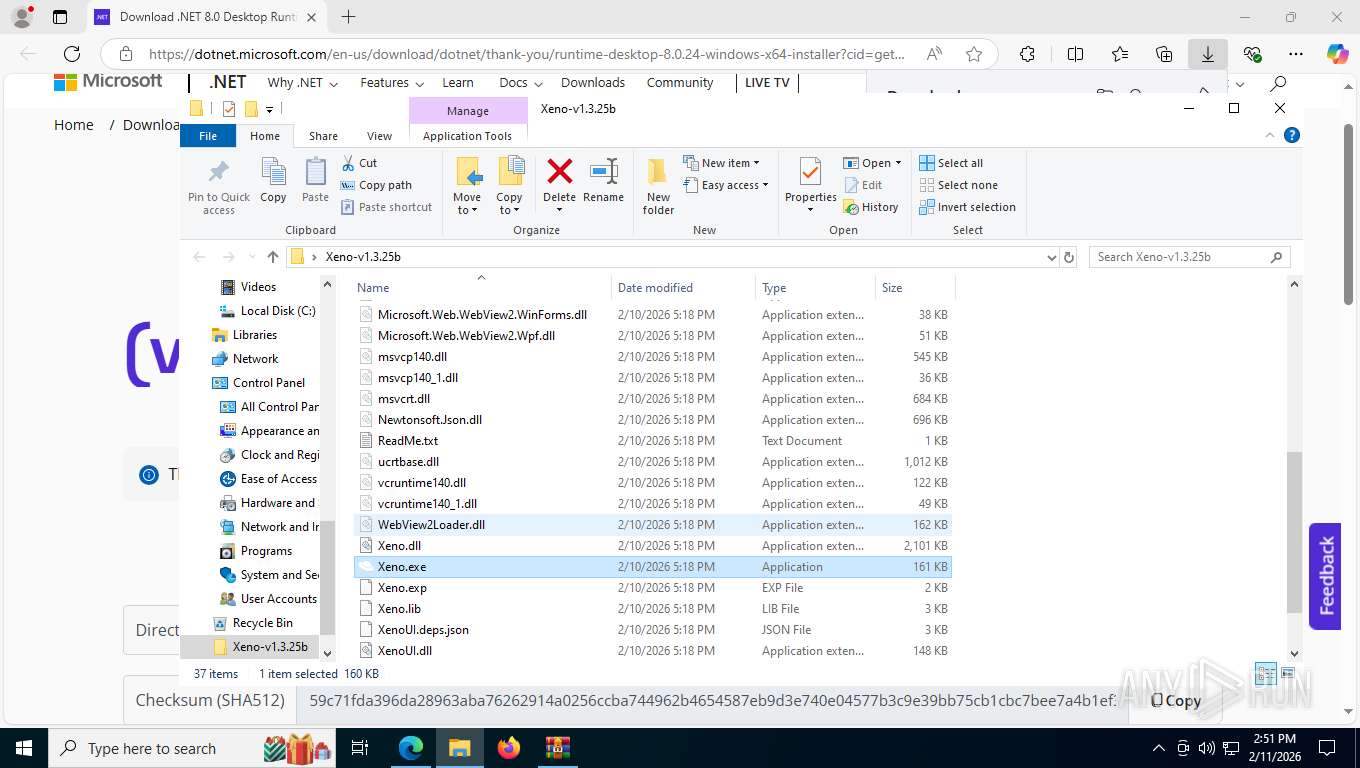Click the Windows taskbar search box
1360x768 pixels.
(x=191, y=748)
